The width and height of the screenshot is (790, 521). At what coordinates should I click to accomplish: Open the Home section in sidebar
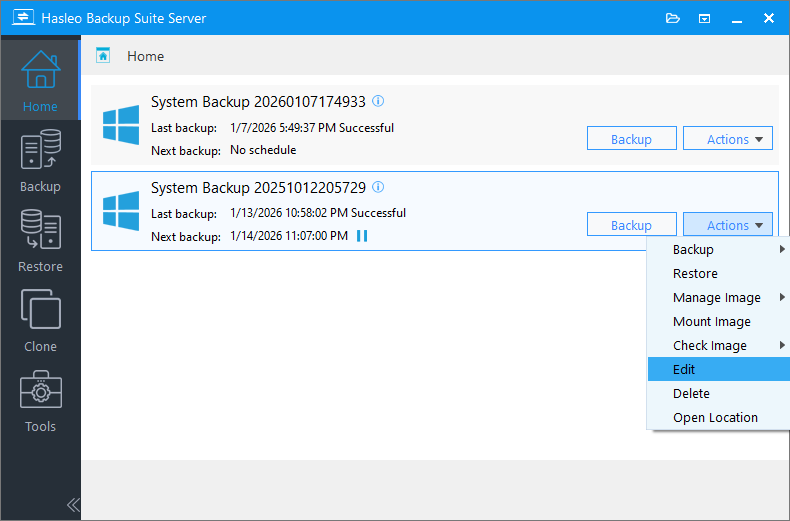coord(40,80)
